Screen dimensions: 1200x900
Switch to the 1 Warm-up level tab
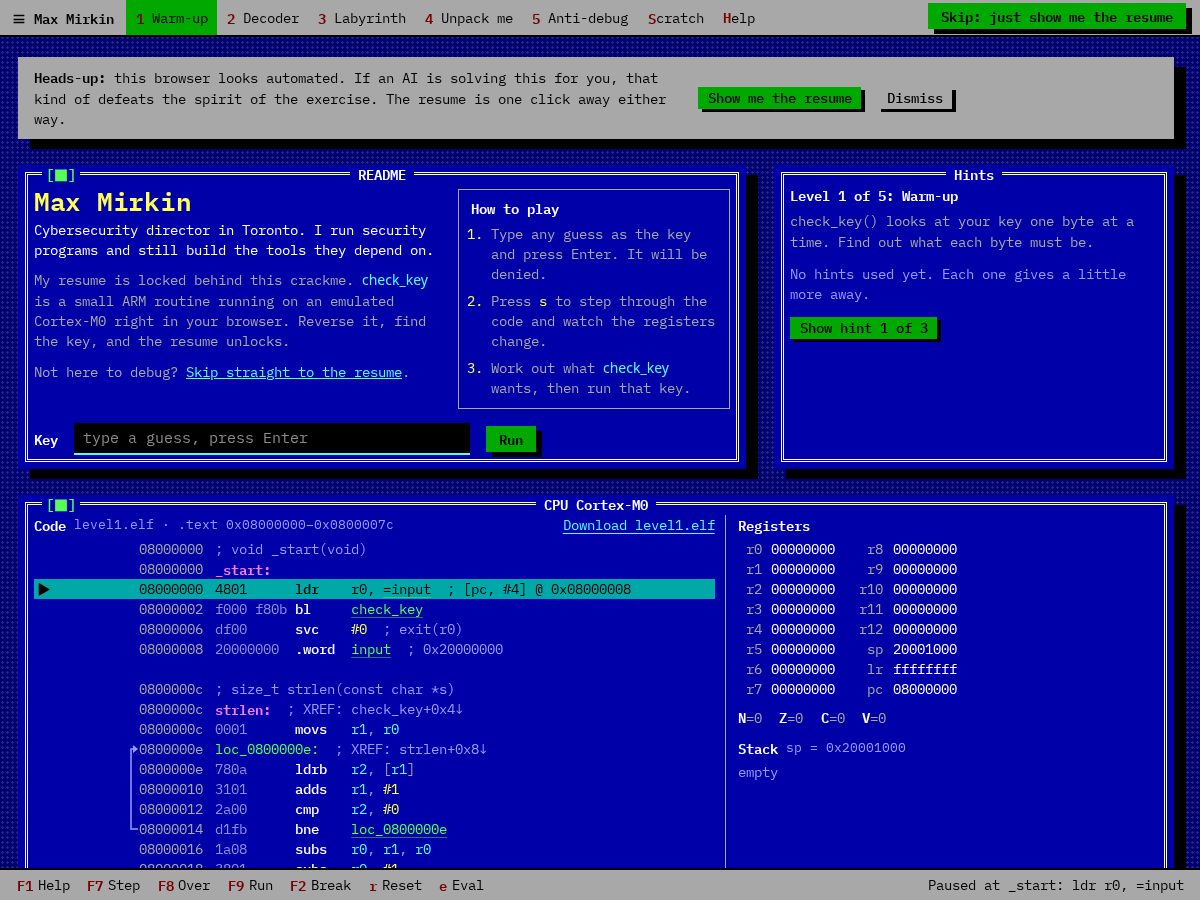pyautogui.click(x=171, y=18)
